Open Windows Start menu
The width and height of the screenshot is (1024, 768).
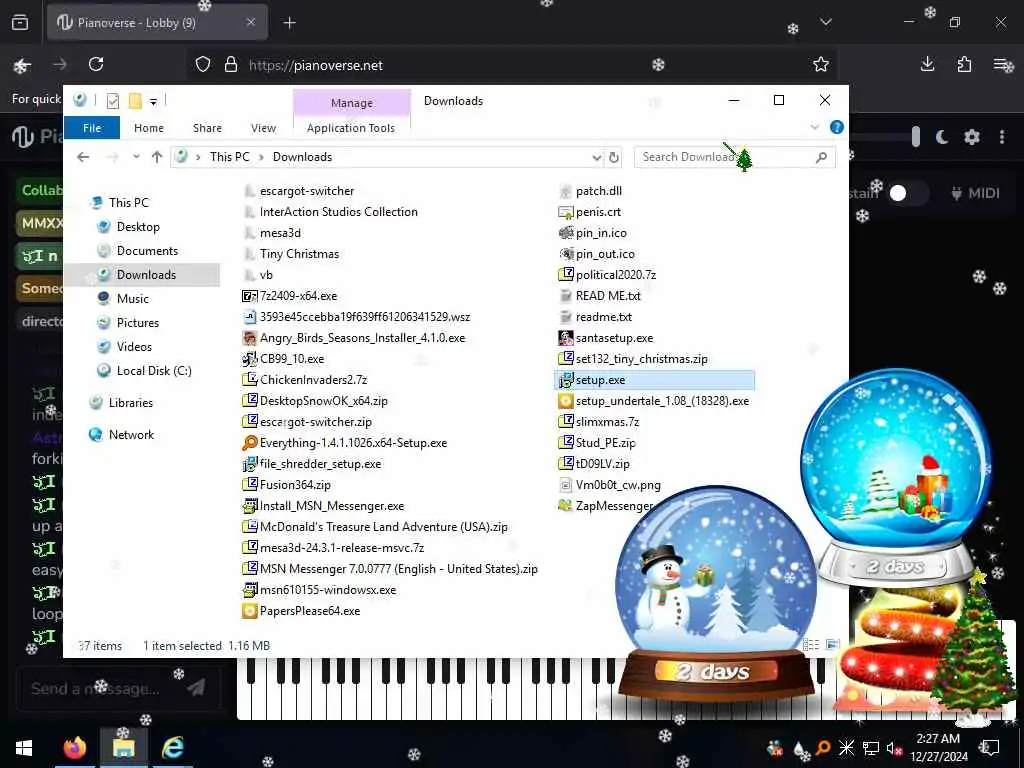pos(24,748)
